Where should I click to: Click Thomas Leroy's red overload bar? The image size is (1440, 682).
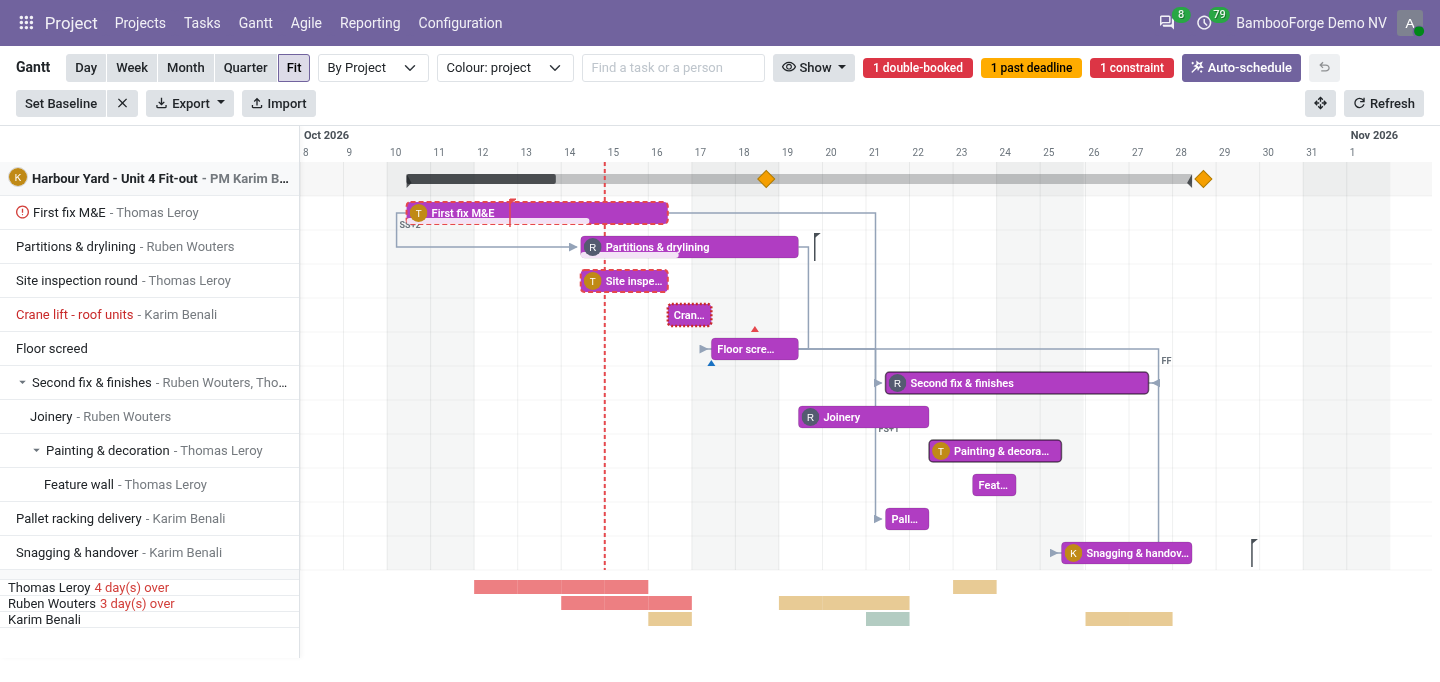point(561,587)
